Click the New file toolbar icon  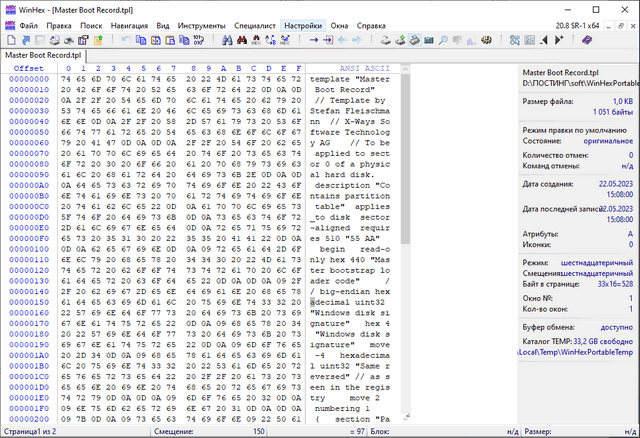click(x=11, y=39)
